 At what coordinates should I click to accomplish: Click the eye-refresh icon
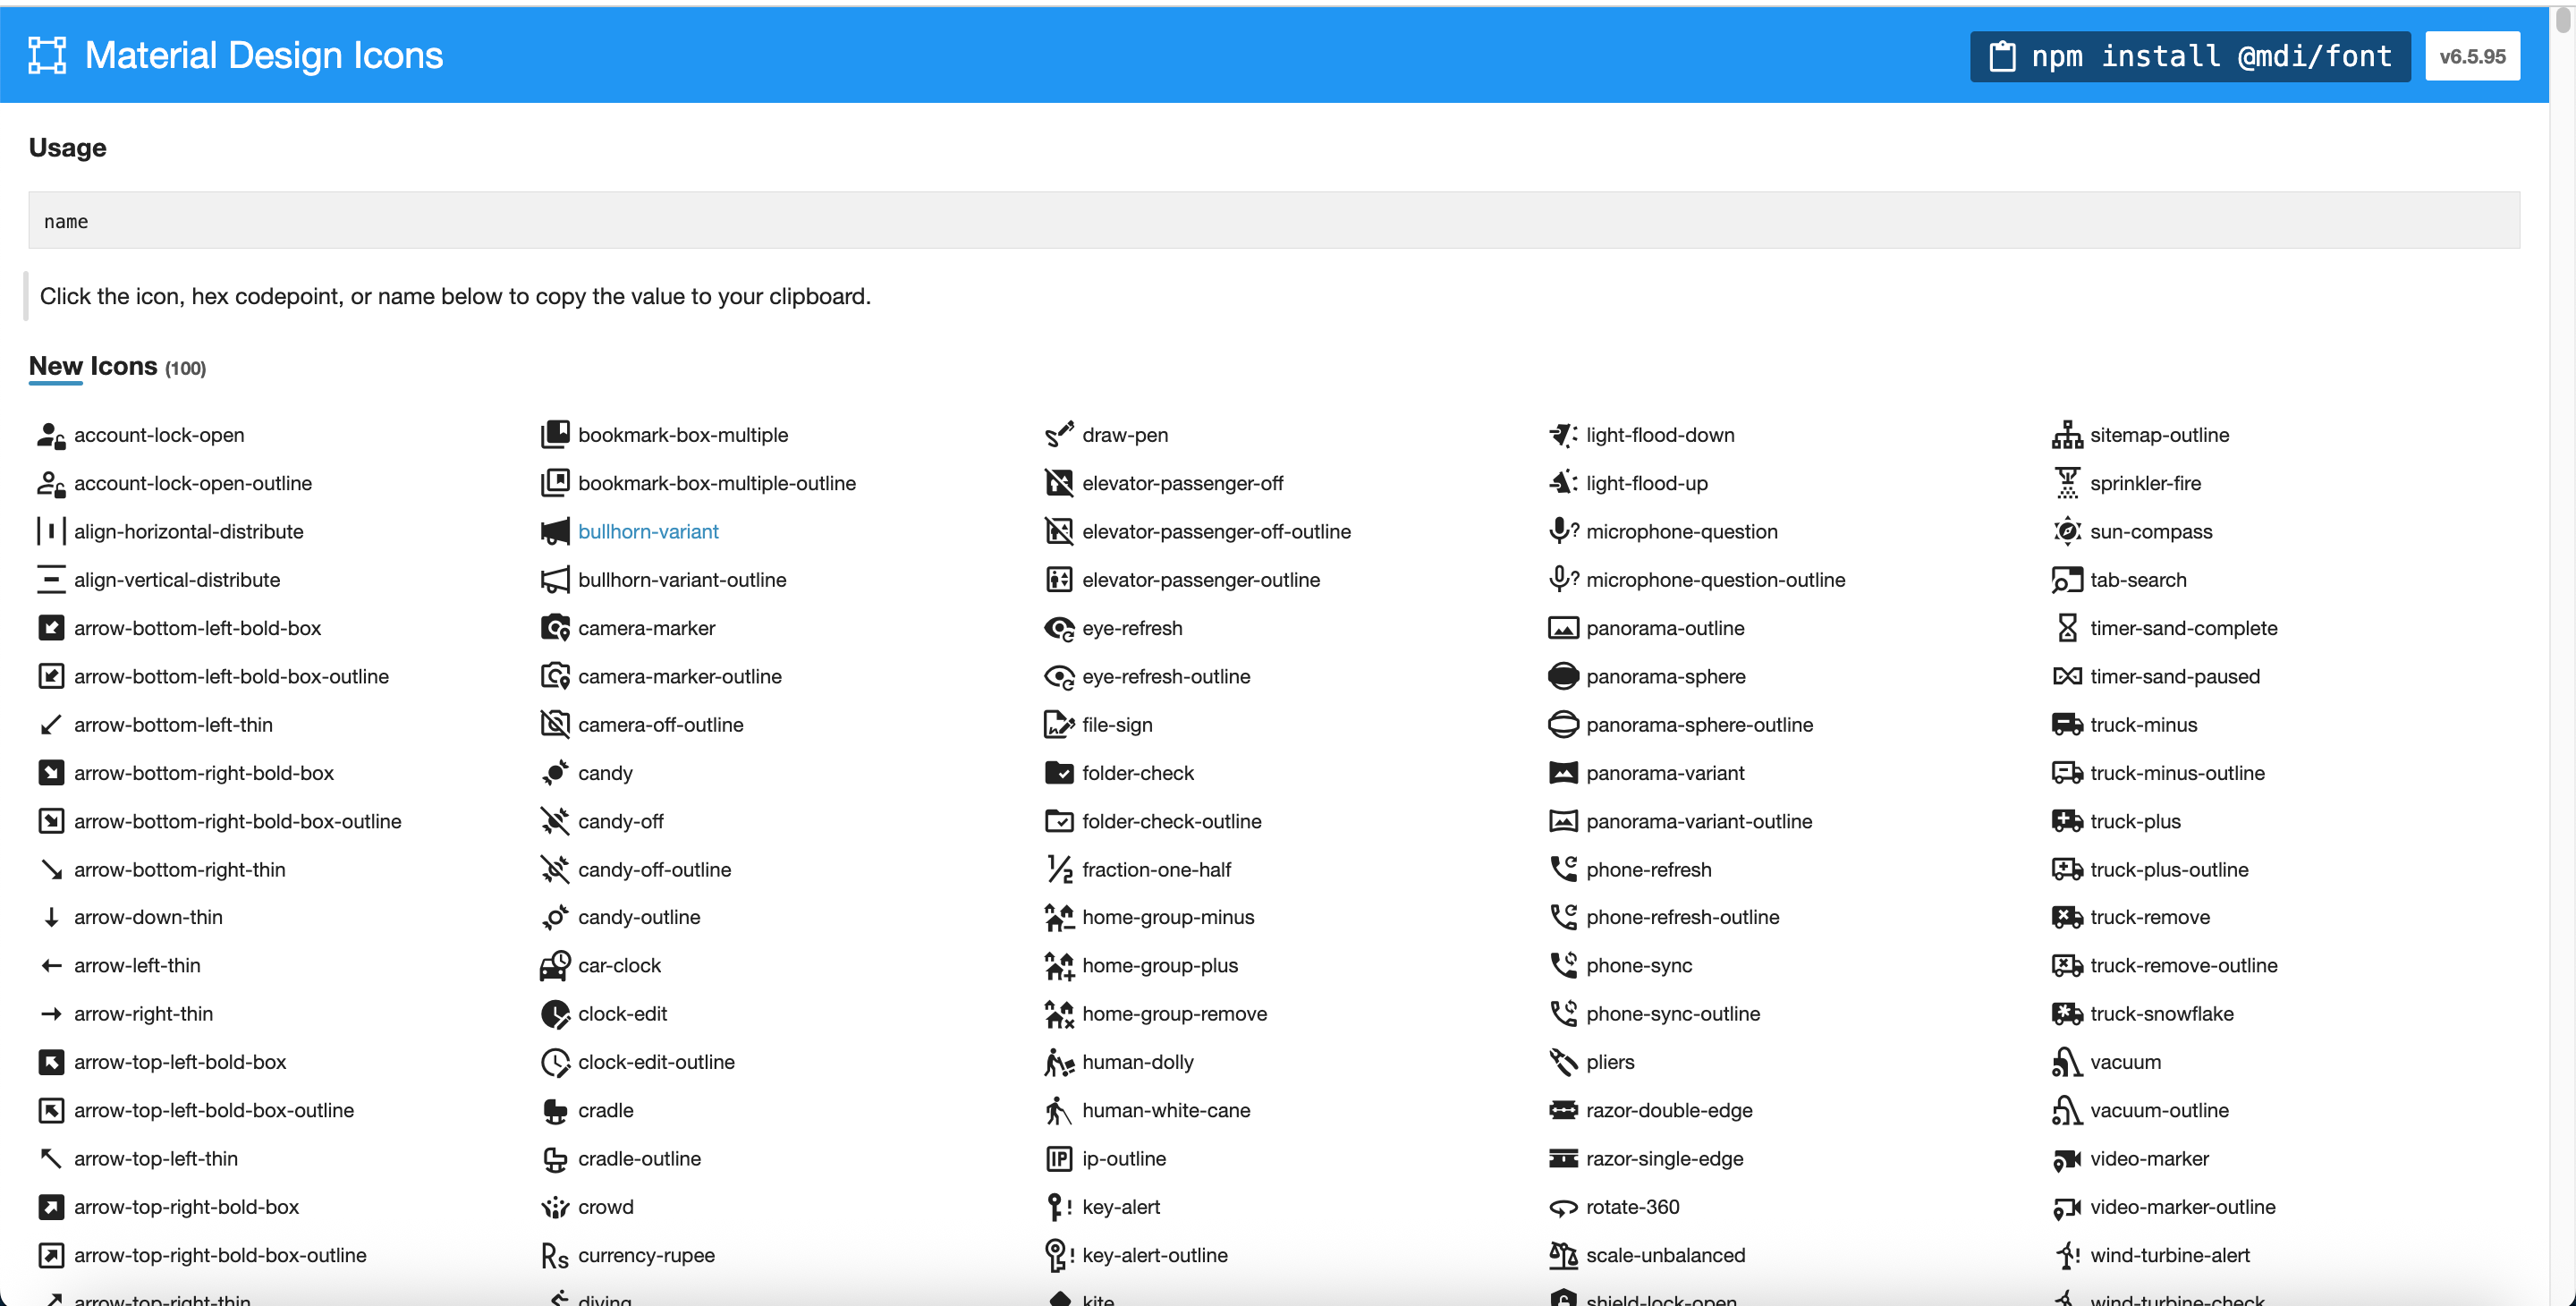pos(1058,629)
